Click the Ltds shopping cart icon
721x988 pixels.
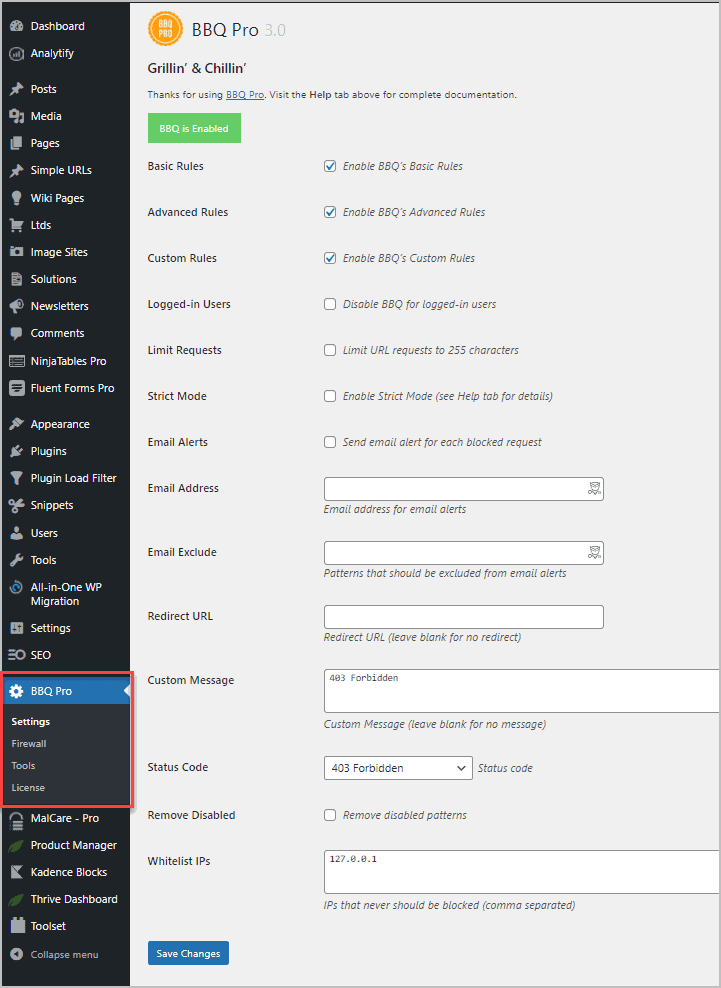click(x=16, y=225)
